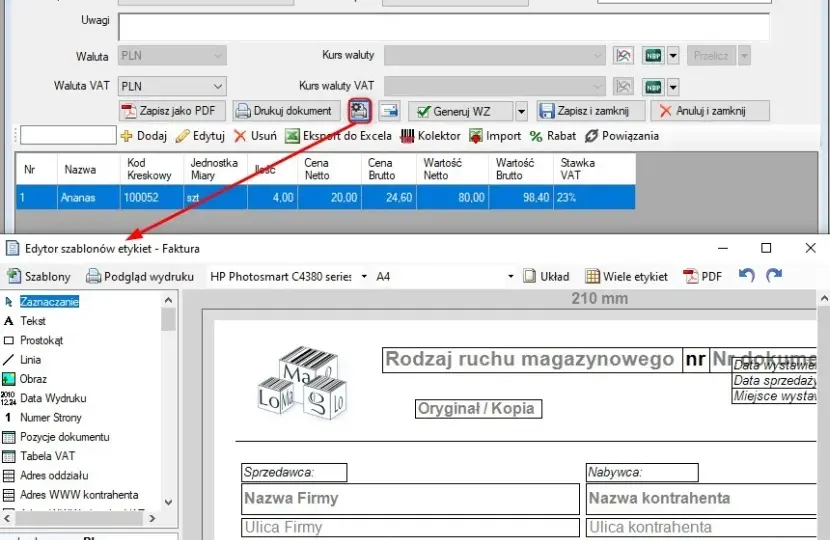
Task: Click the icon button left of Generuj WZ
Action: pyautogui.click(x=390, y=111)
